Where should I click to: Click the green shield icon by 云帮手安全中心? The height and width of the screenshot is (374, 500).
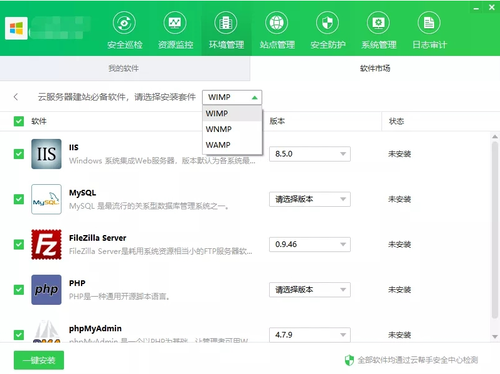click(x=349, y=360)
